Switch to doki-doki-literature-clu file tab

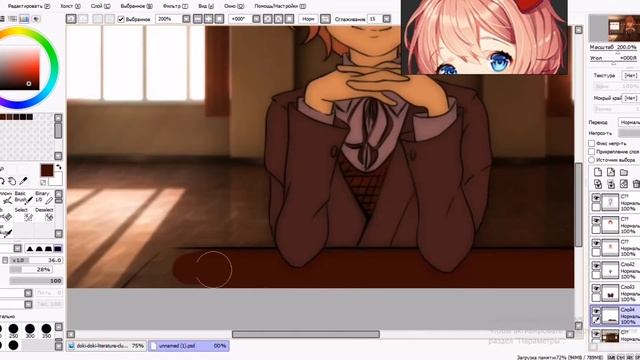(x=107, y=346)
